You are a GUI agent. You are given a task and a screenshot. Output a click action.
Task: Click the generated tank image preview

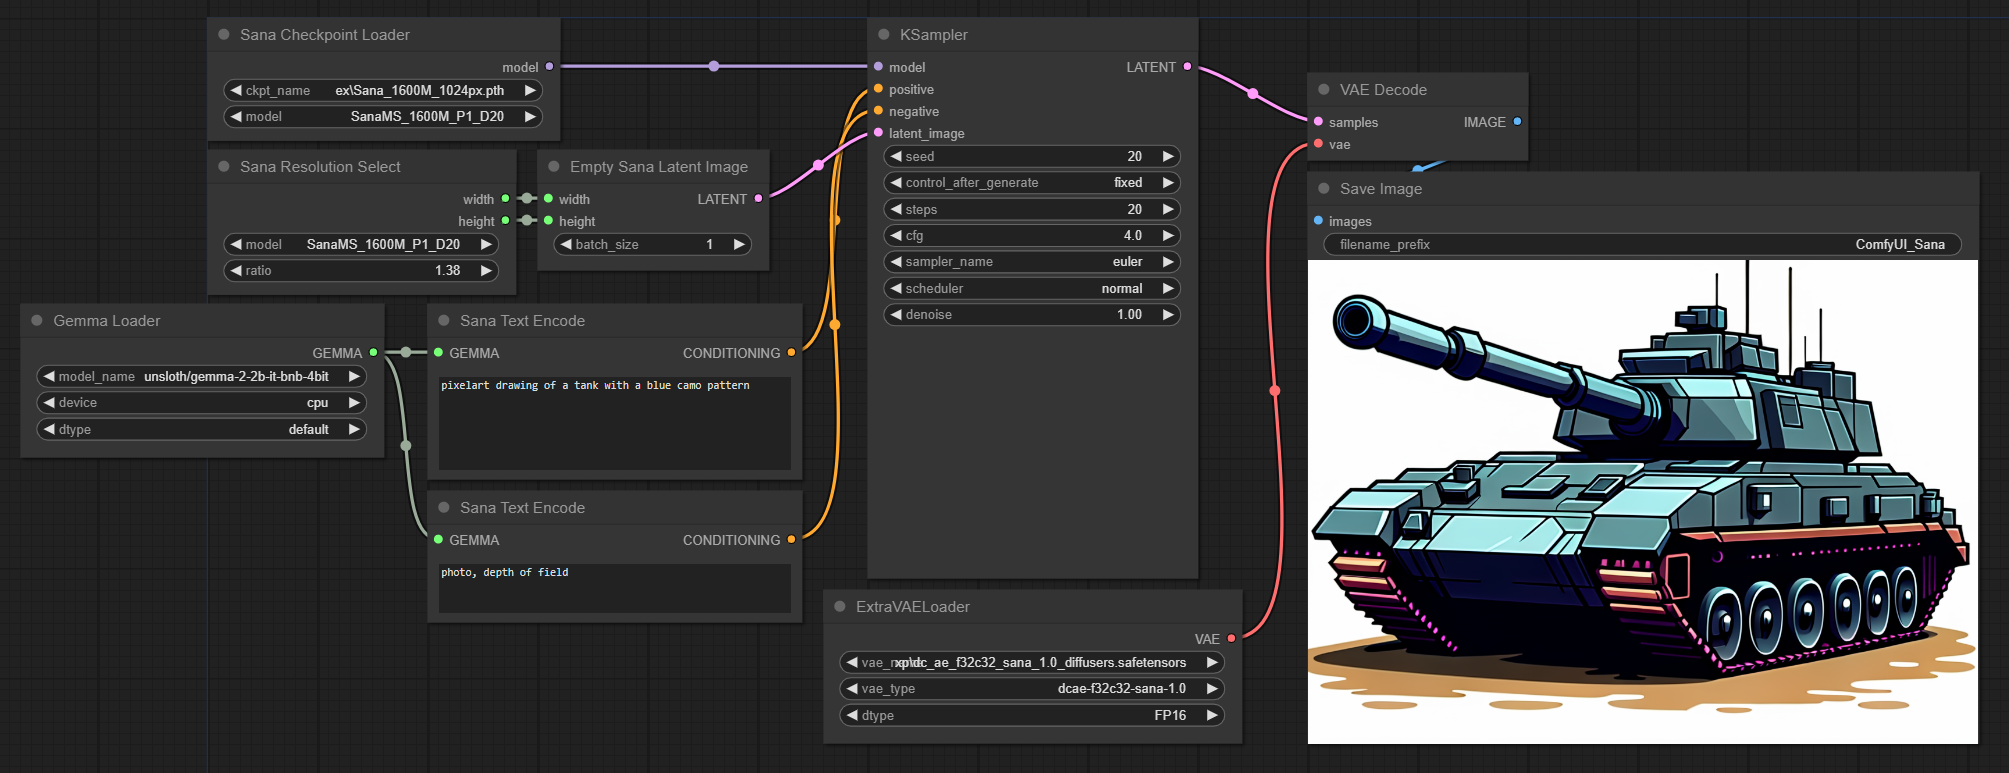click(1643, 502)
